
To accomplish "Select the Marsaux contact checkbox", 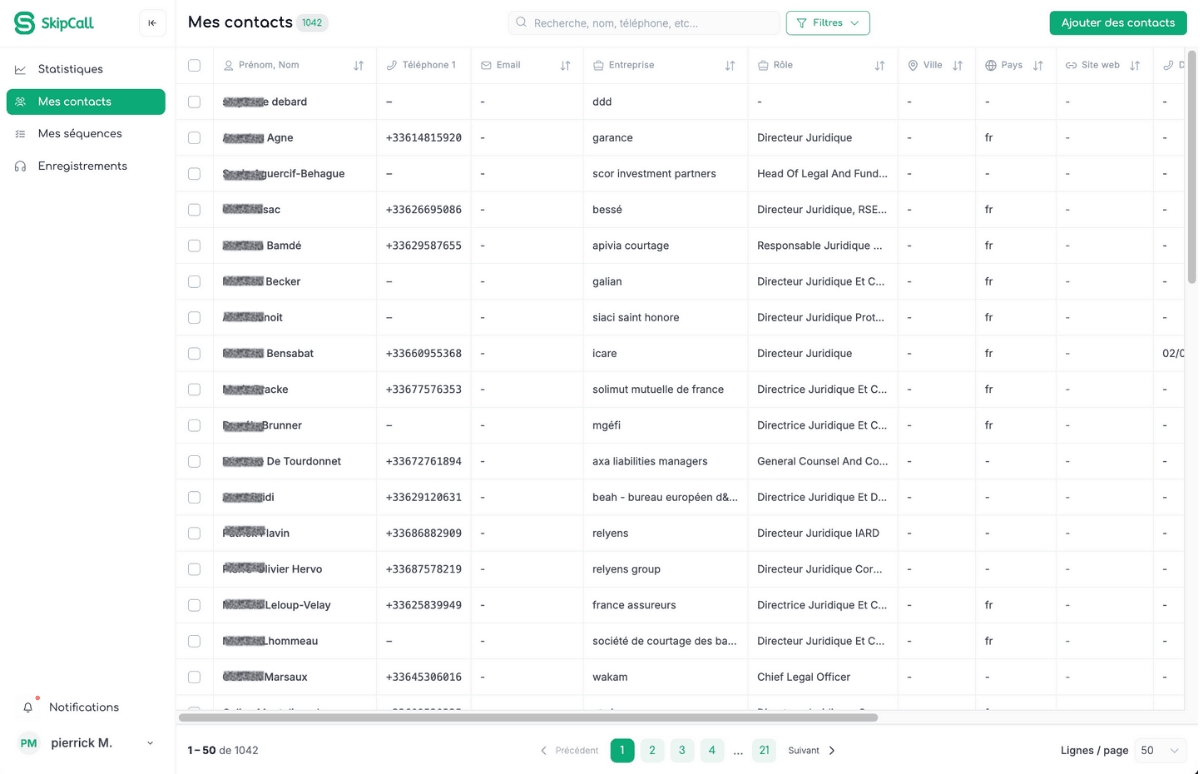I will (194, 677).
